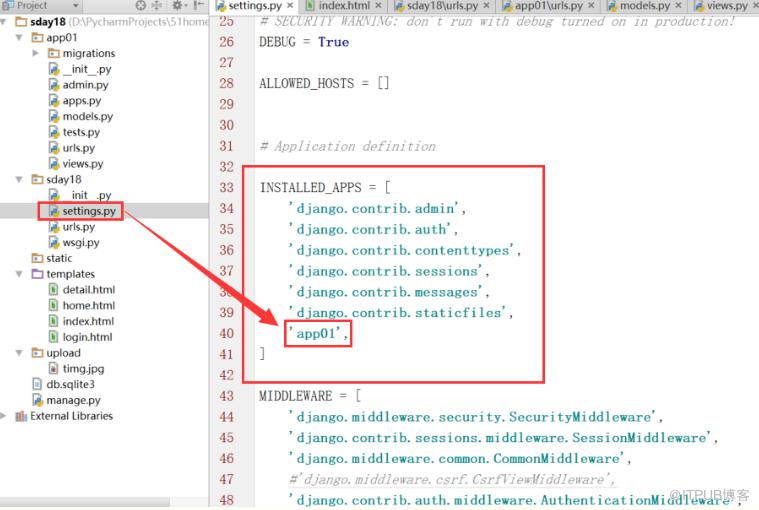Select __init__.py under sday18 package

[x=80, y=195]
